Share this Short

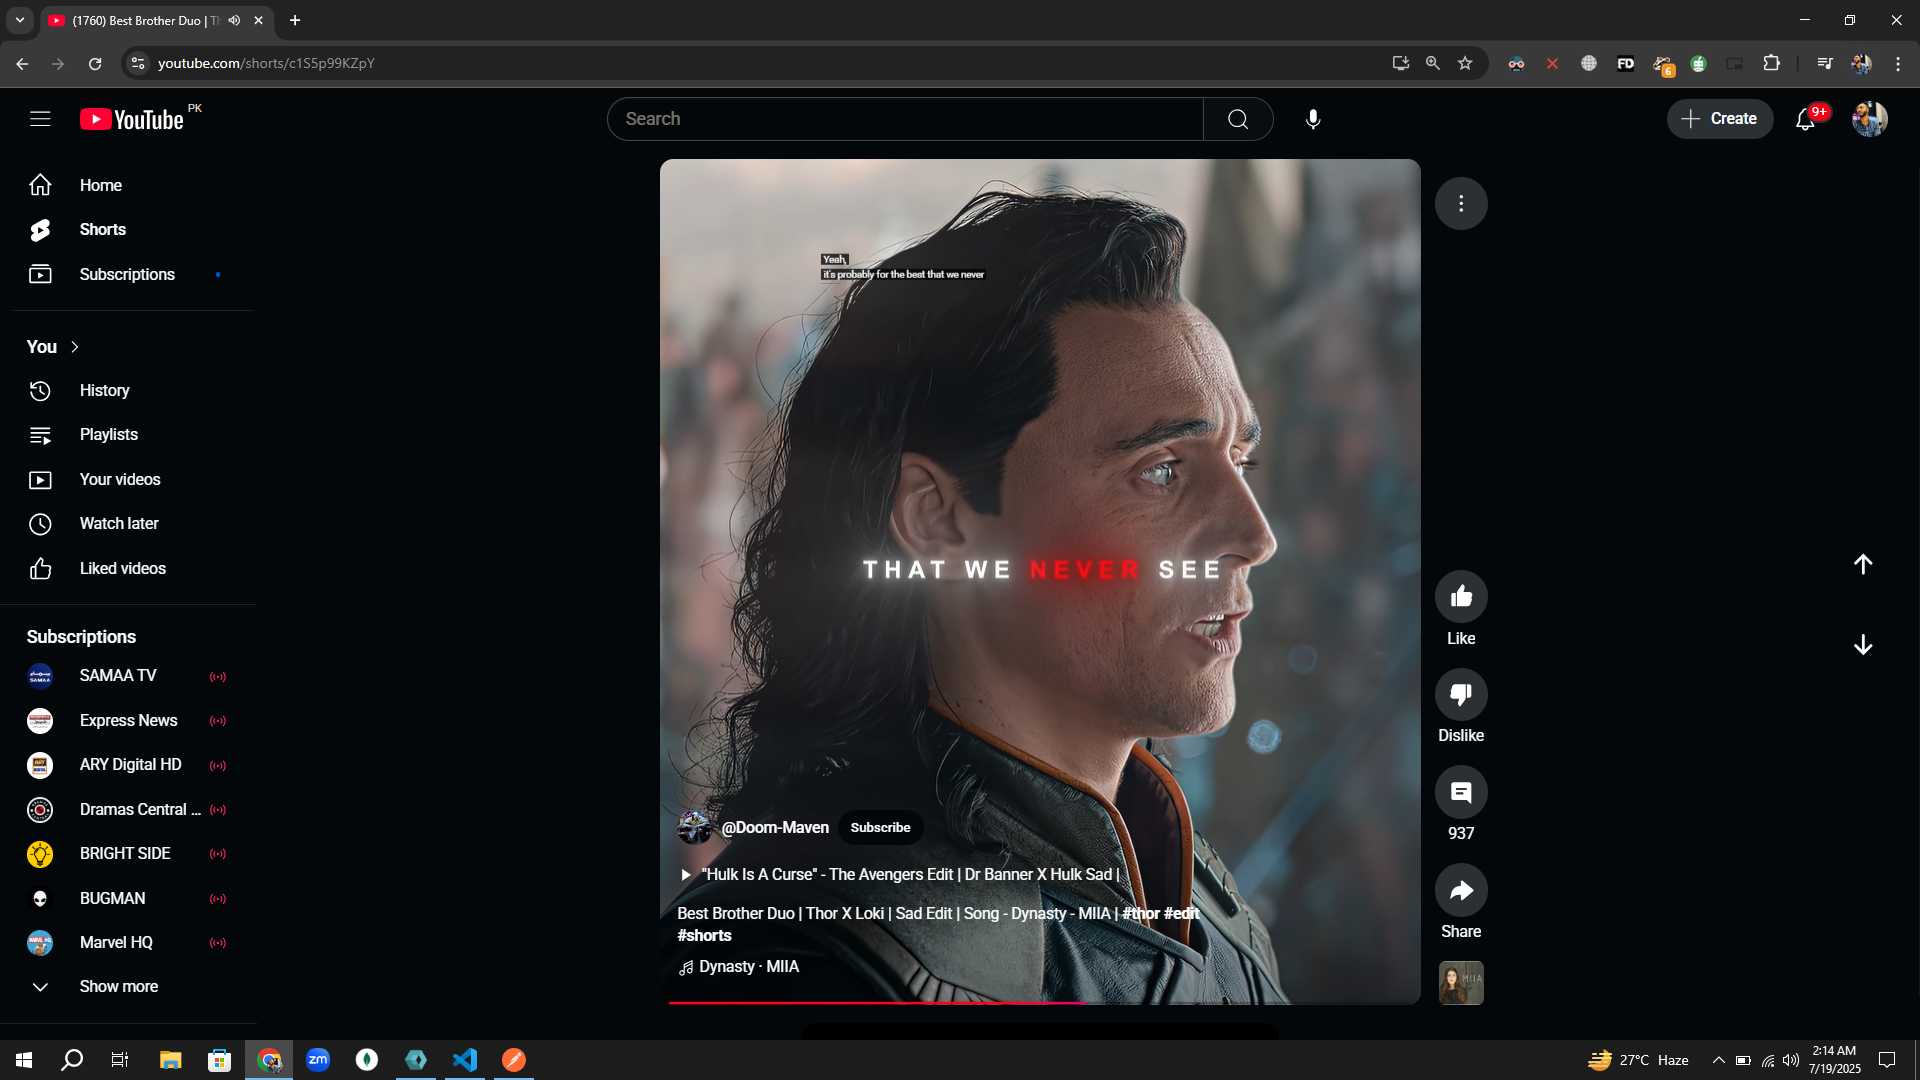click(1461, 890)
